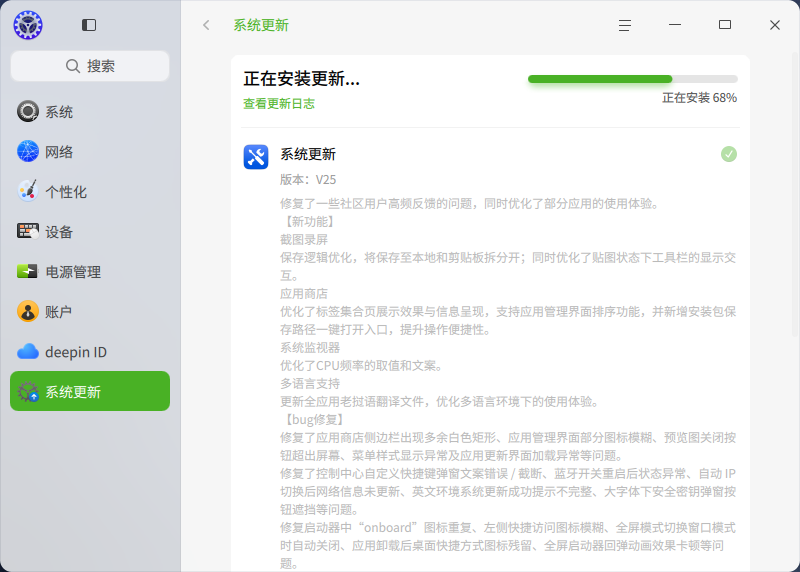The width and height of the screenshot is (800, 572).
Task: Select the 个性化 category
Action: (90, 191)
